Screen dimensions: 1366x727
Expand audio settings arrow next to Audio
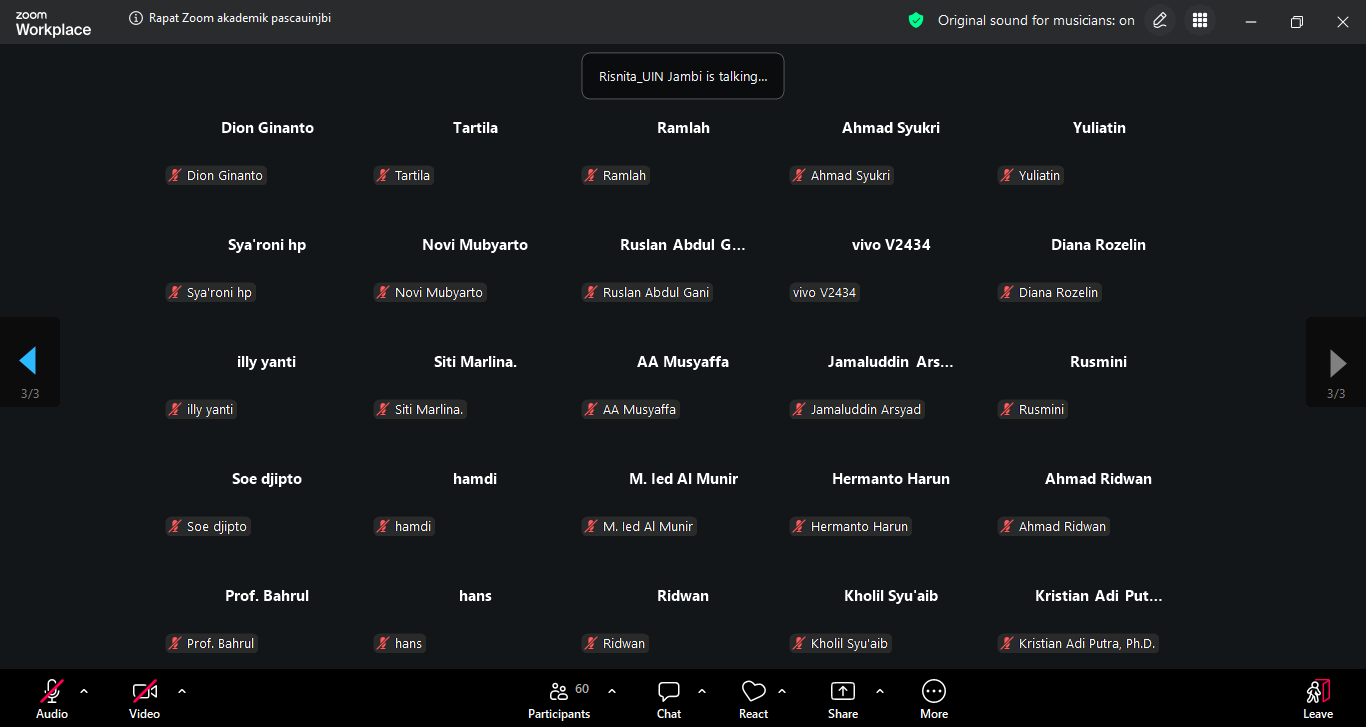point(84,691)
